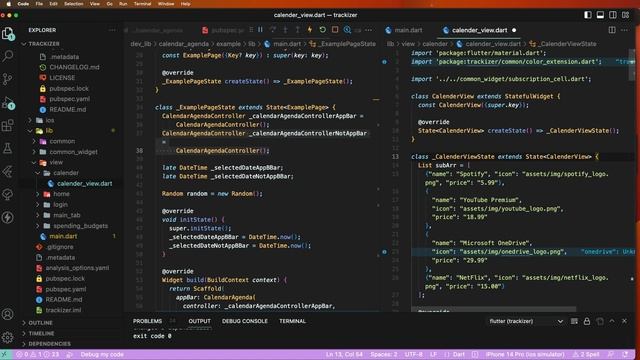Expand the DEPENDENCIES section
Screen dimensions: 640x360
click(x=49, y=344)
